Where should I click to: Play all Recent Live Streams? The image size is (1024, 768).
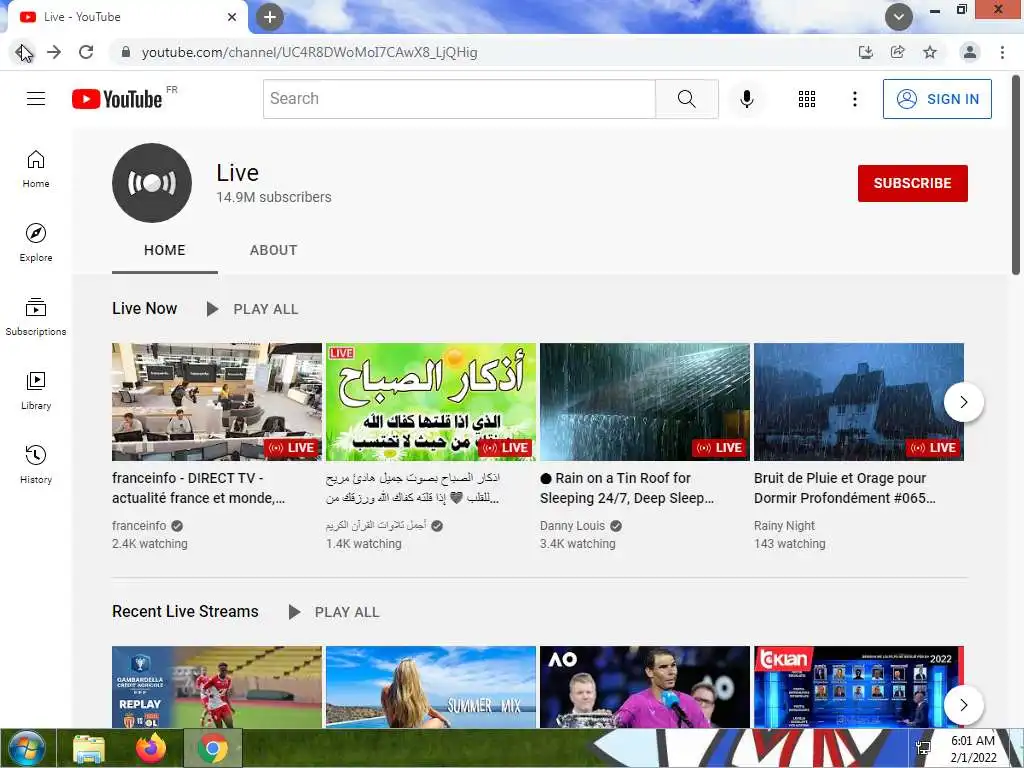[x=334, y=612]
